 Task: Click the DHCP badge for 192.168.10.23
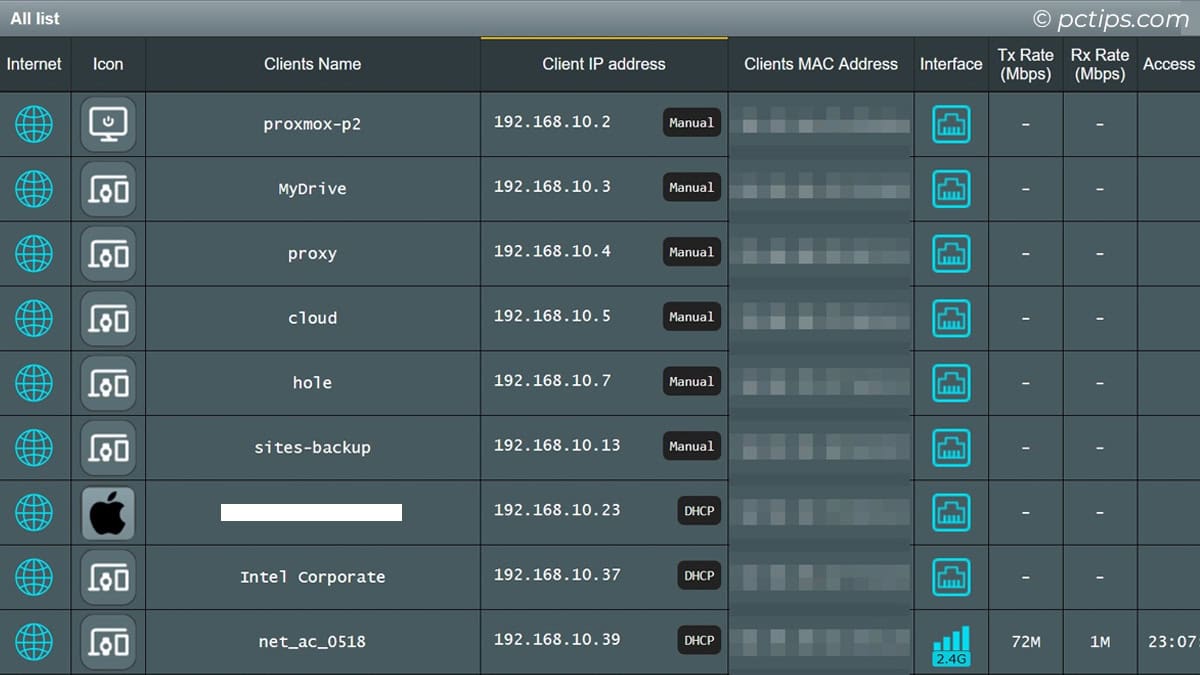(699, 511)
